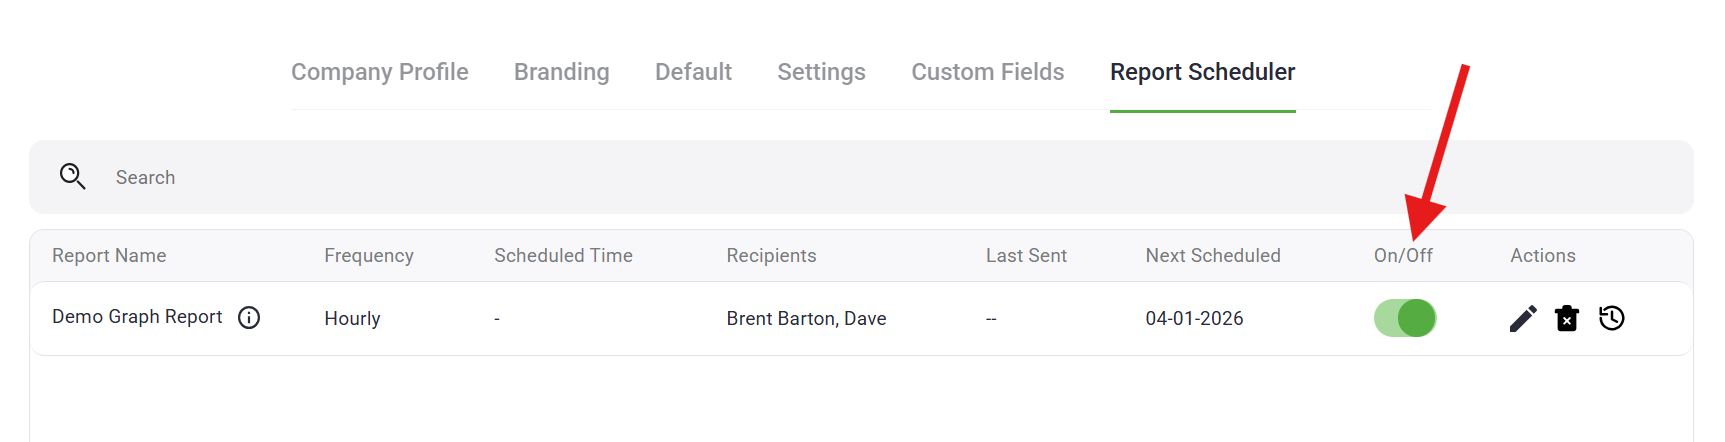Viewport: 1725px width, 442px height.
Task: Switch to the Branding tab
Action: [x=561, y=72]
